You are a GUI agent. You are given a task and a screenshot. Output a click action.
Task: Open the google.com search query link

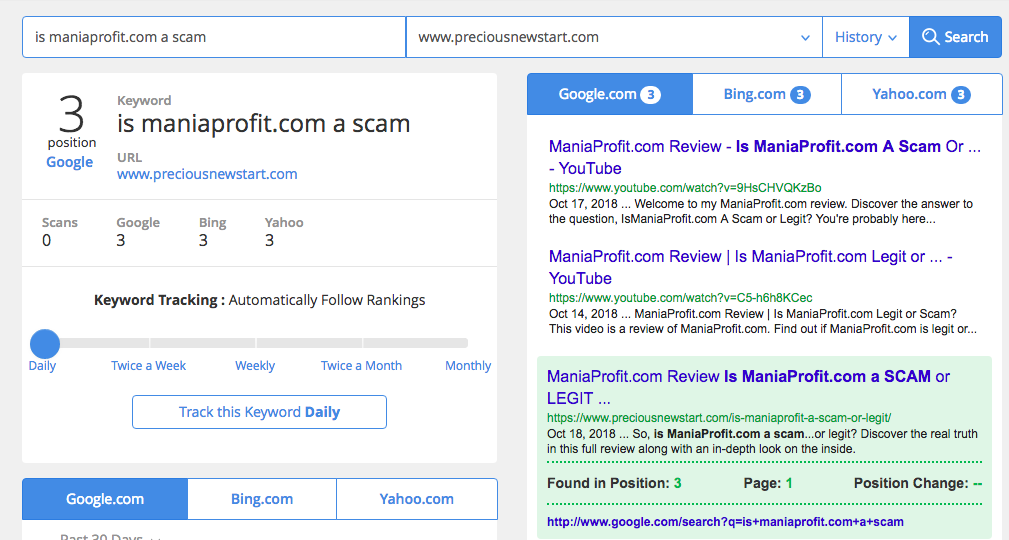tap(725, 522)
